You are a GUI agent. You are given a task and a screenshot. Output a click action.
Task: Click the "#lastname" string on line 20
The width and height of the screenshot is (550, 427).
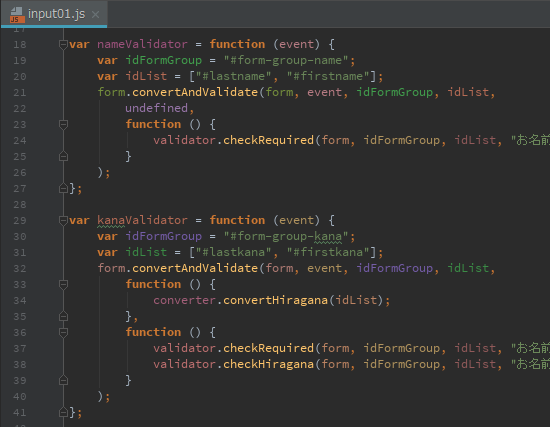(x=234, y=76)
